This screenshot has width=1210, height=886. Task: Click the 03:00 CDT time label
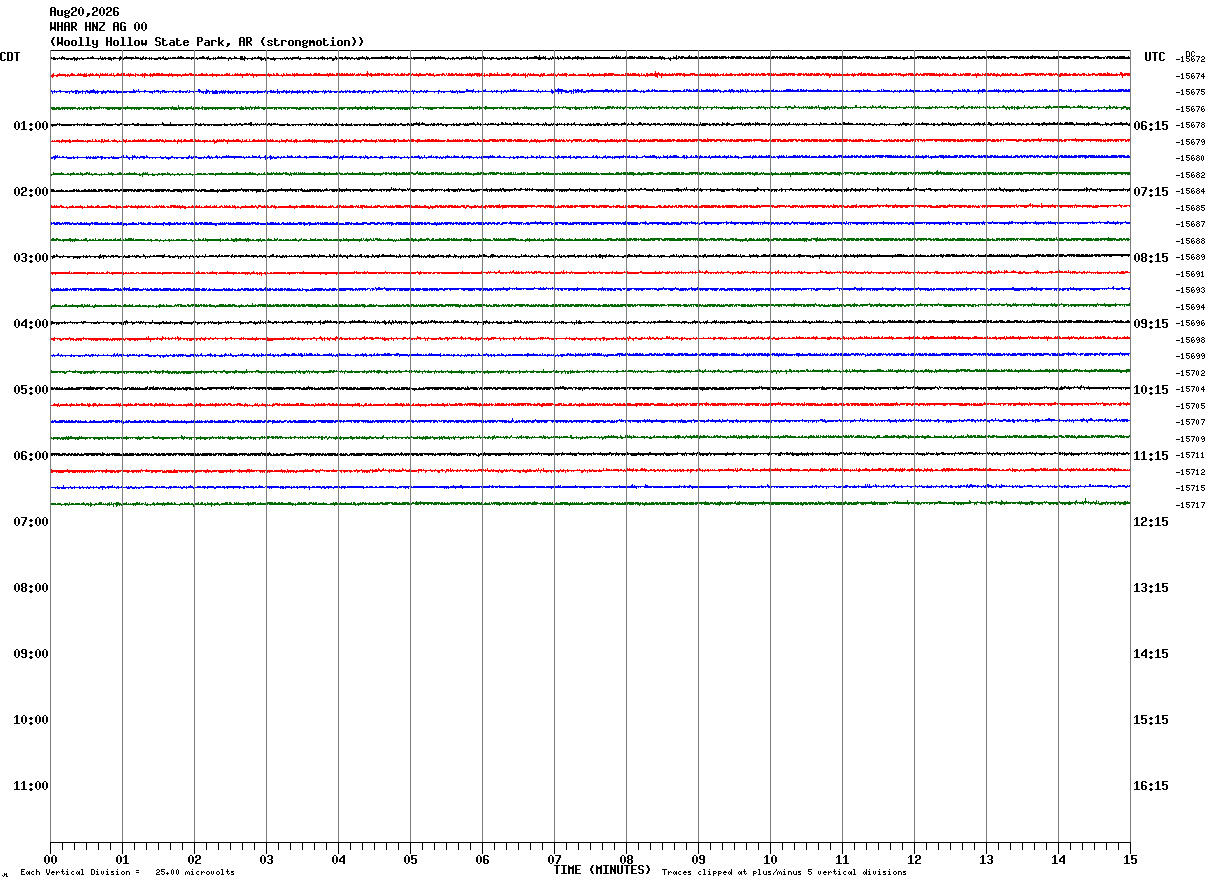[x=31, y=258]
